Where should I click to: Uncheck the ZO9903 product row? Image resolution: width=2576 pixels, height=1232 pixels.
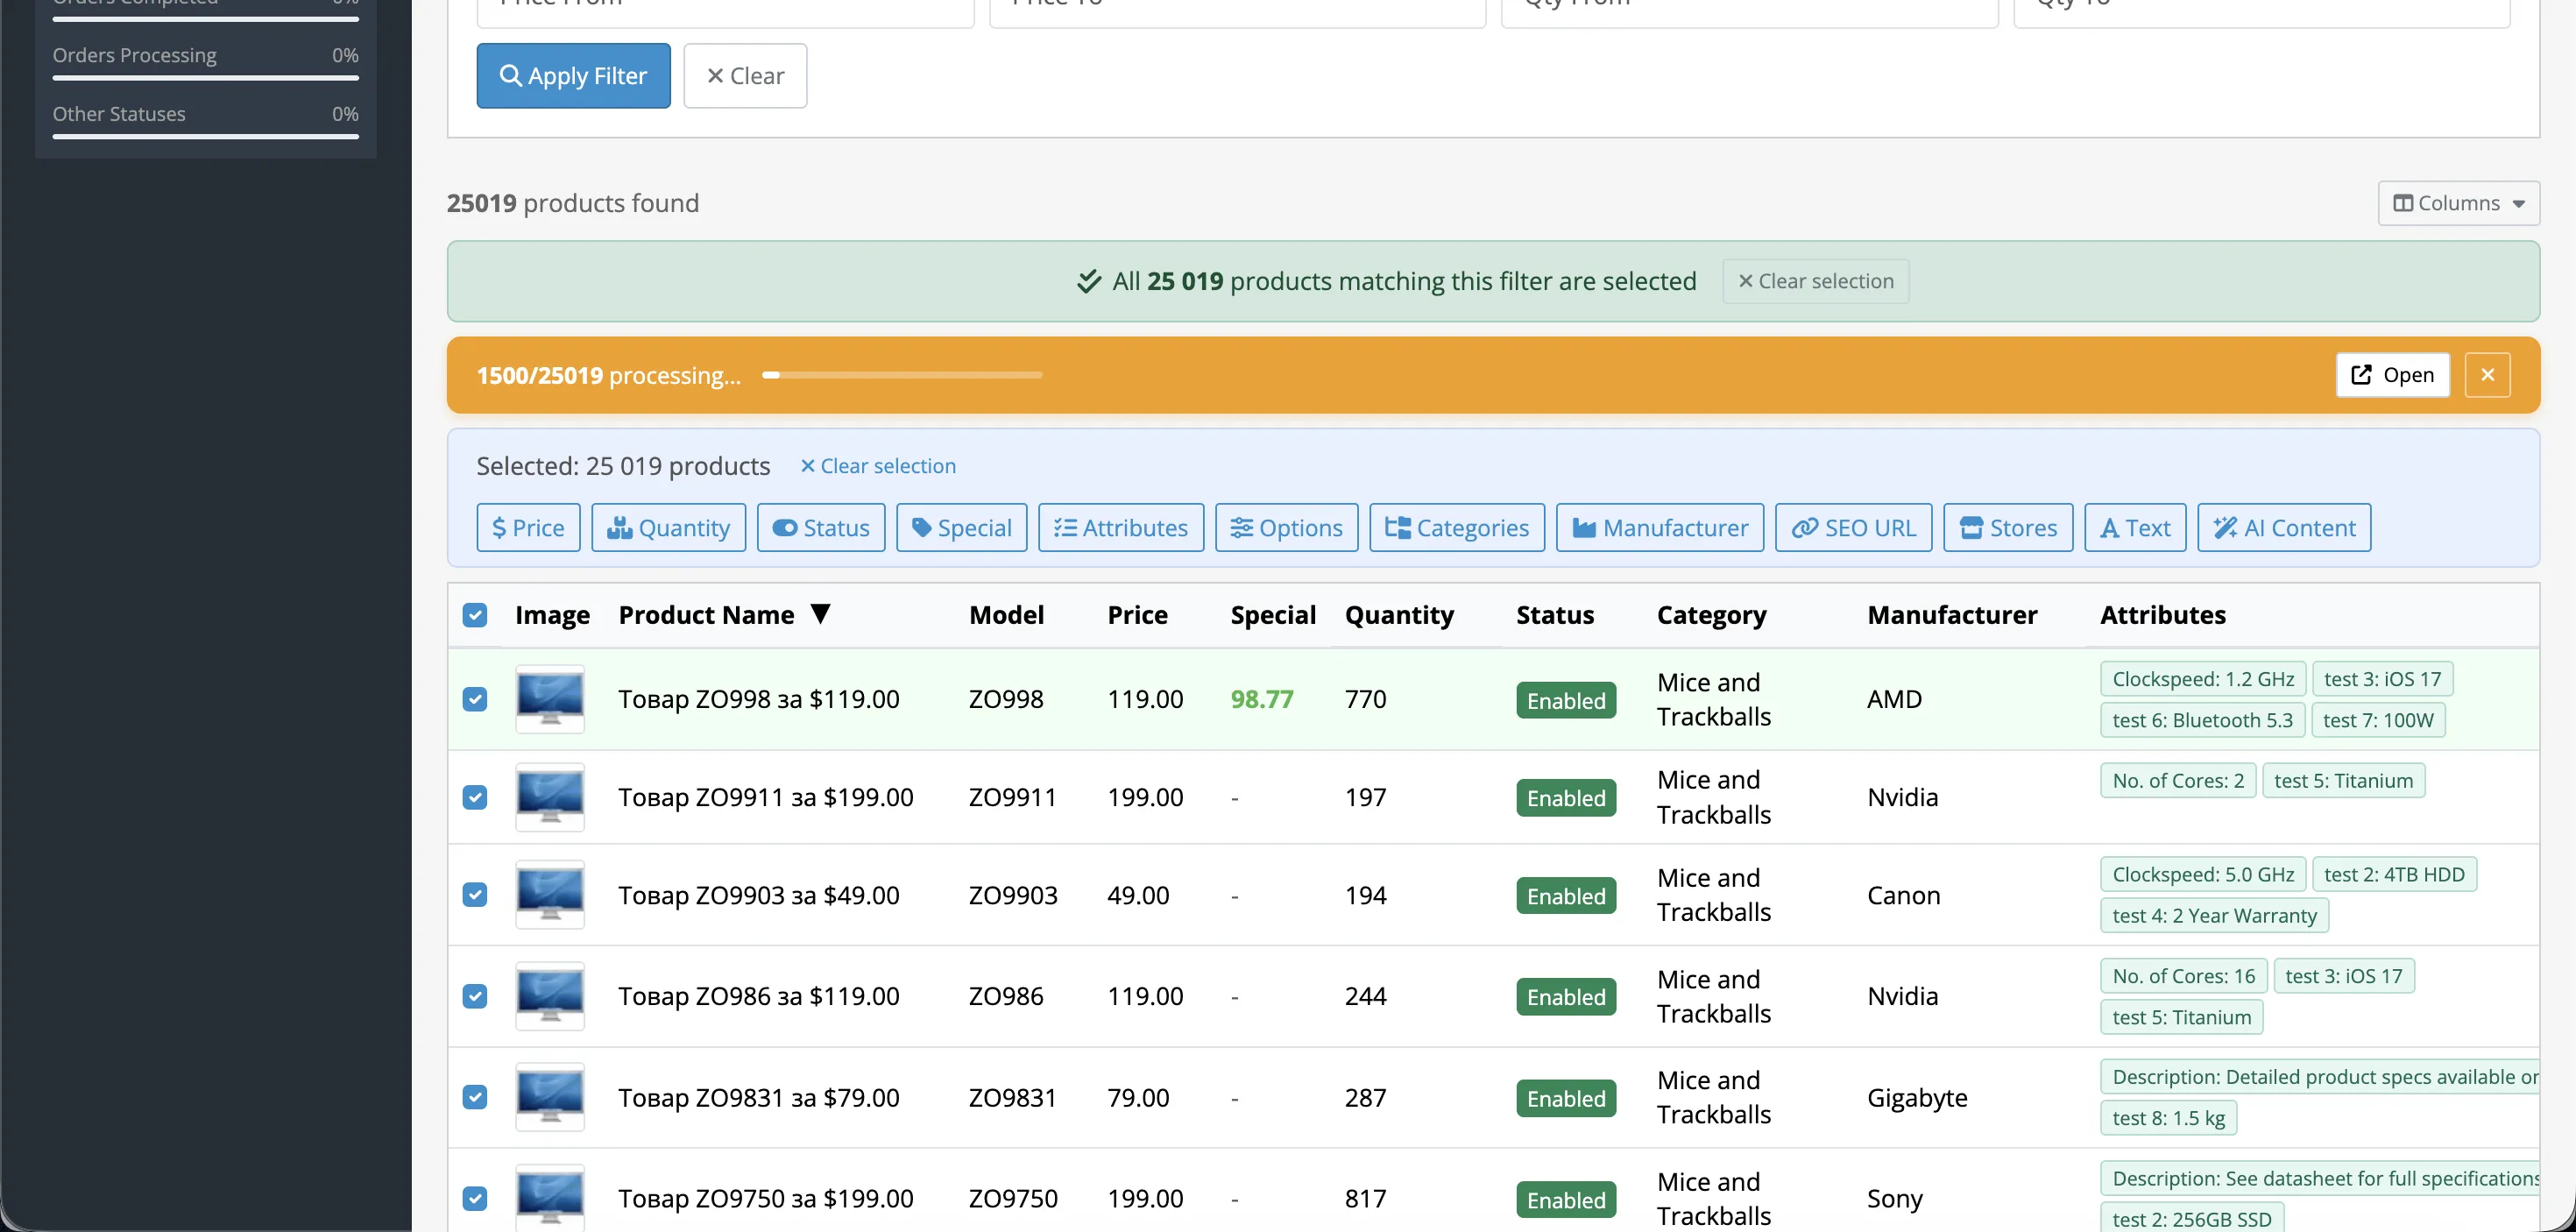click(x=475, y=895)
